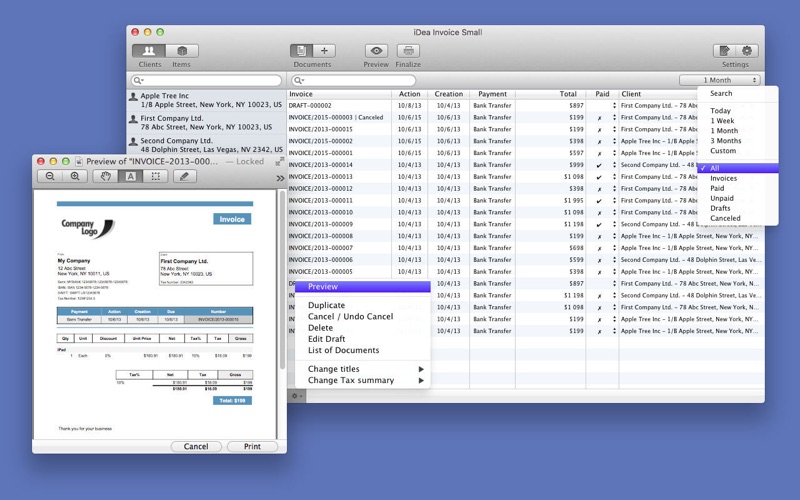800x500 pixels.
Task: Toggle paid mark on INVOICE/2013-000014
Action: tap(600, 165)
